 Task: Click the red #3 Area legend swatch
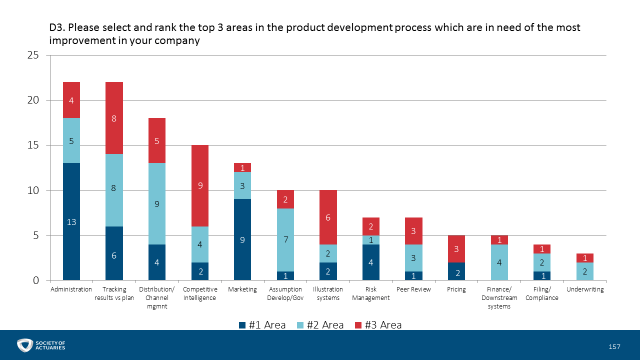358,325
